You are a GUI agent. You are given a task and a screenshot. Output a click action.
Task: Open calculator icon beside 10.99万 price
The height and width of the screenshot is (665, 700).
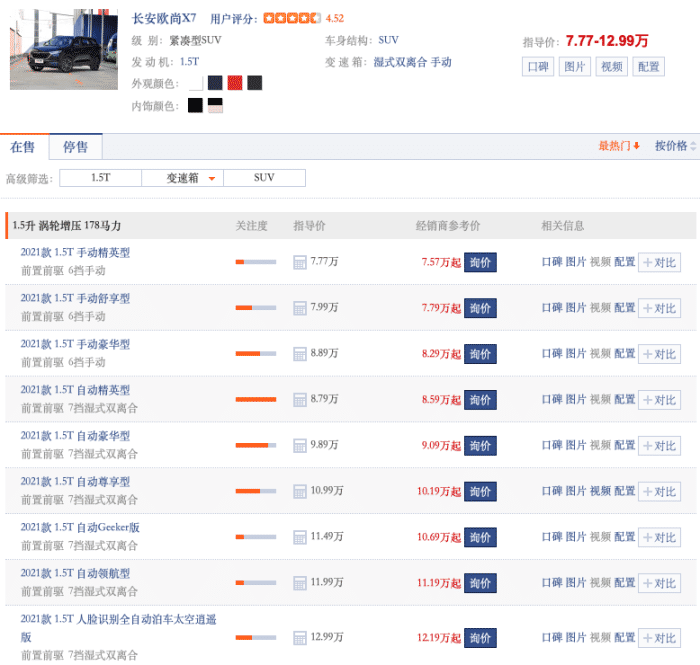coord(300,491)
